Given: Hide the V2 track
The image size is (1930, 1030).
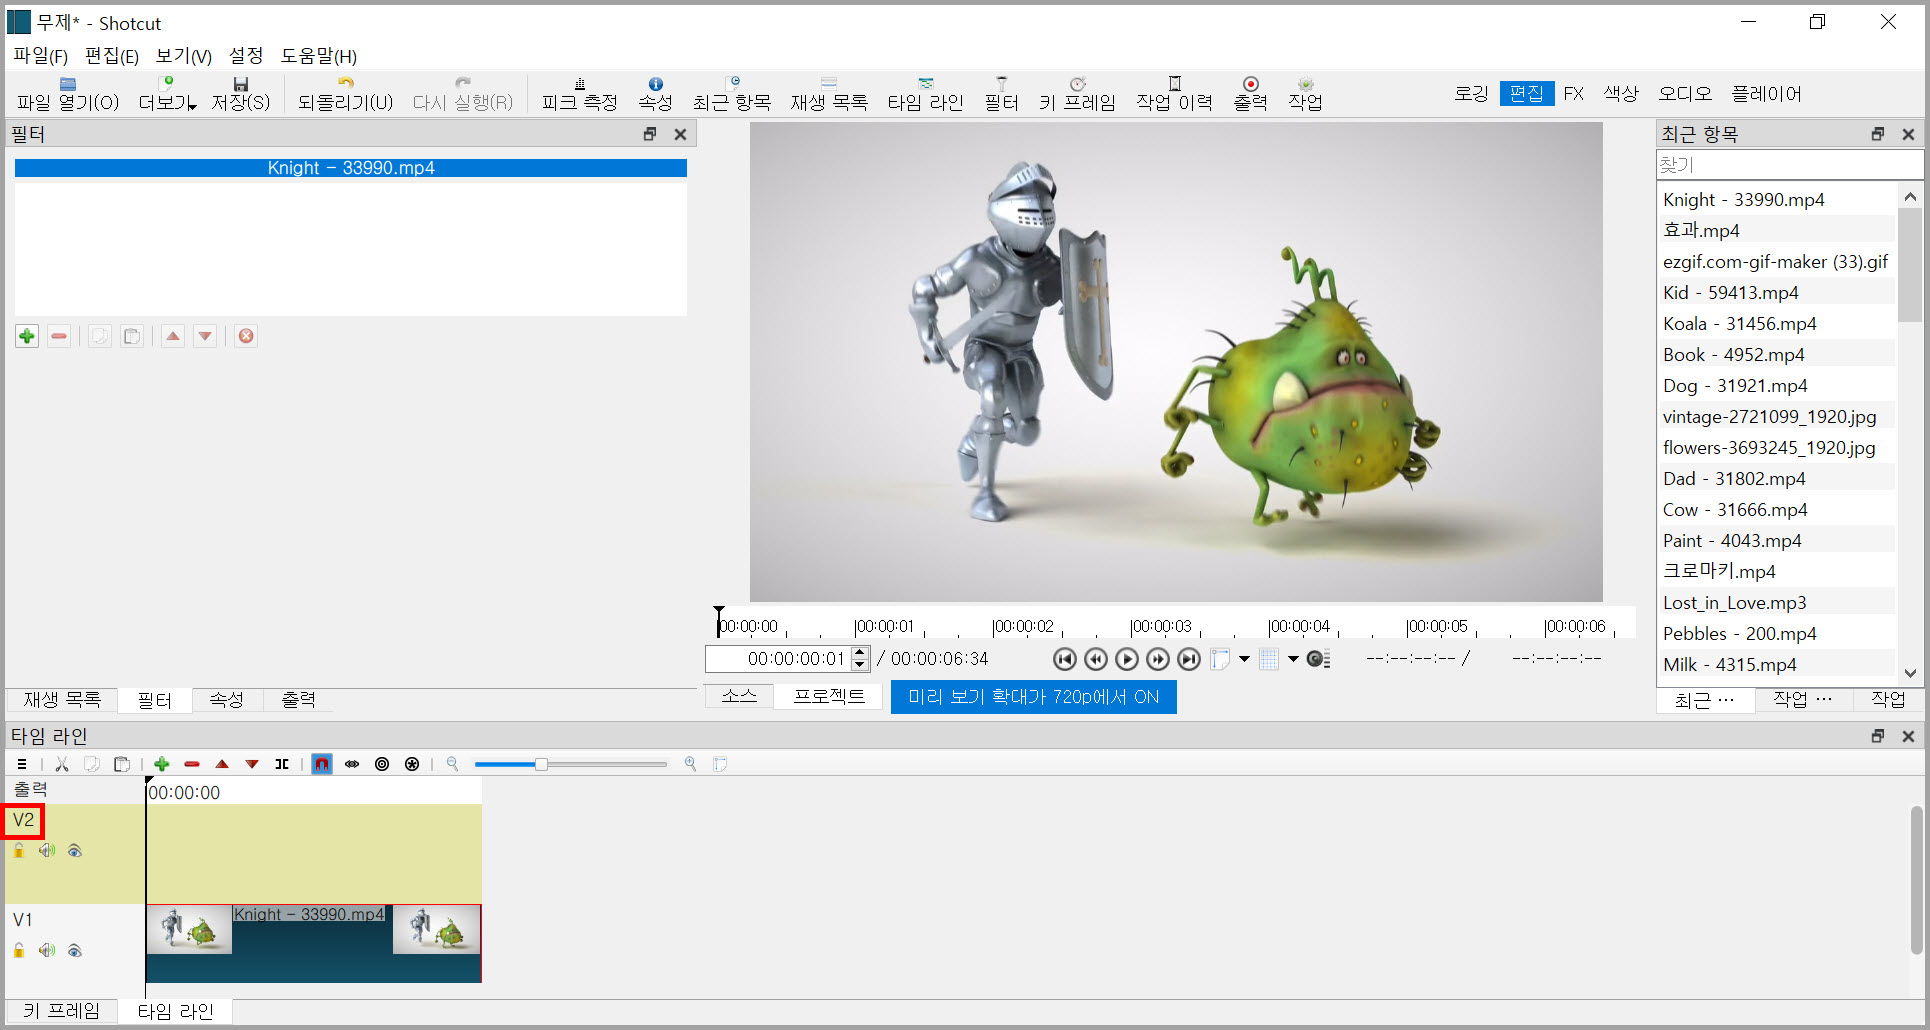Looking at the screenshot, I should 75,851.
